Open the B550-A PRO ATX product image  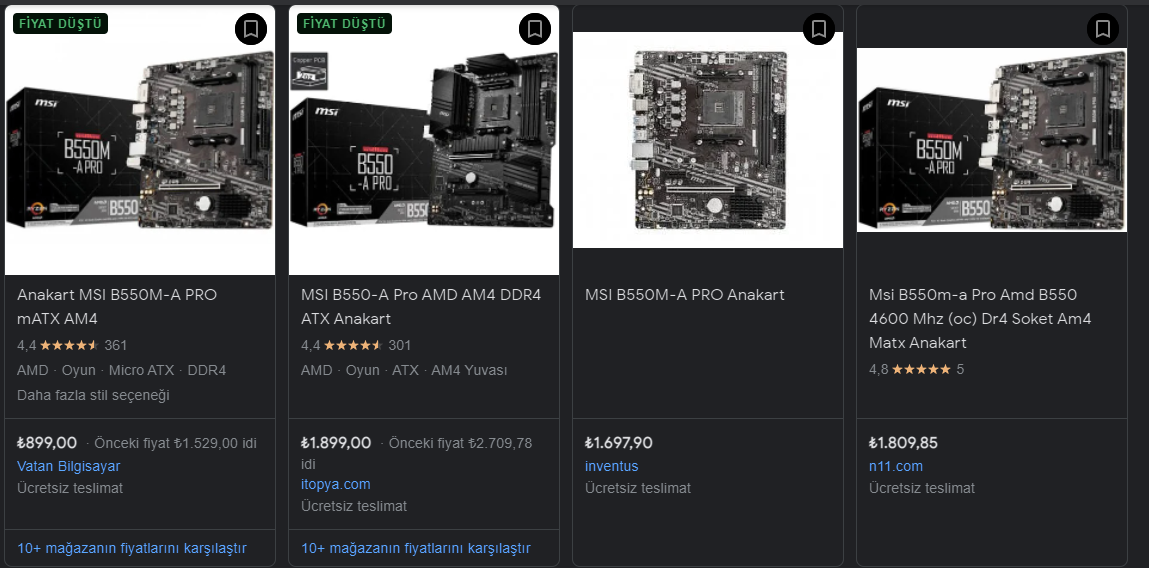coord(424,140)
